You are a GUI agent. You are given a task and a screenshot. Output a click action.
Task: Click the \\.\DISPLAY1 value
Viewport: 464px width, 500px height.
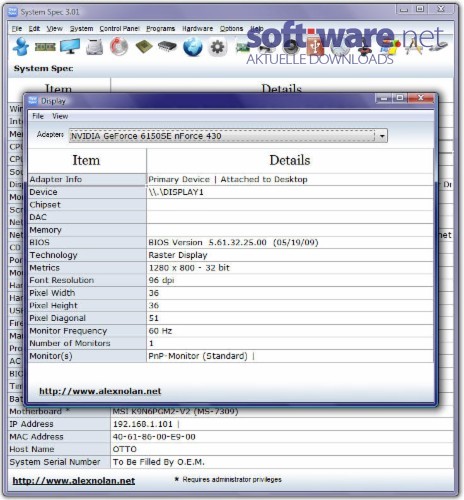[176, 192]
